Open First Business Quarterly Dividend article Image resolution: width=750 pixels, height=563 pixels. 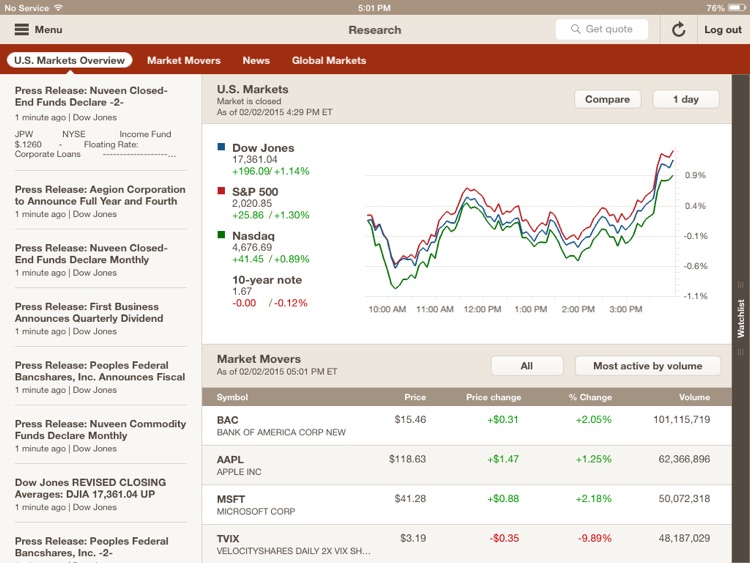[x=100, y=319]
